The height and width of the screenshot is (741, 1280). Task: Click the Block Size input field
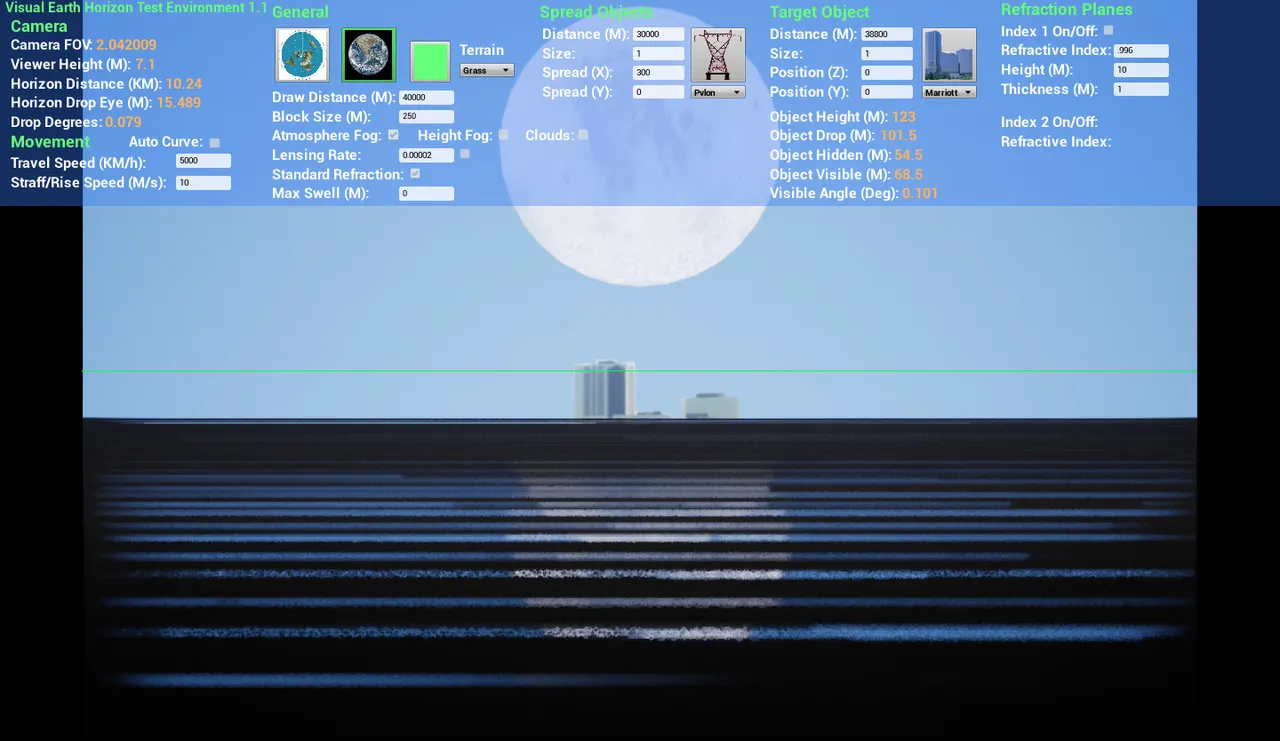(426, 117)
